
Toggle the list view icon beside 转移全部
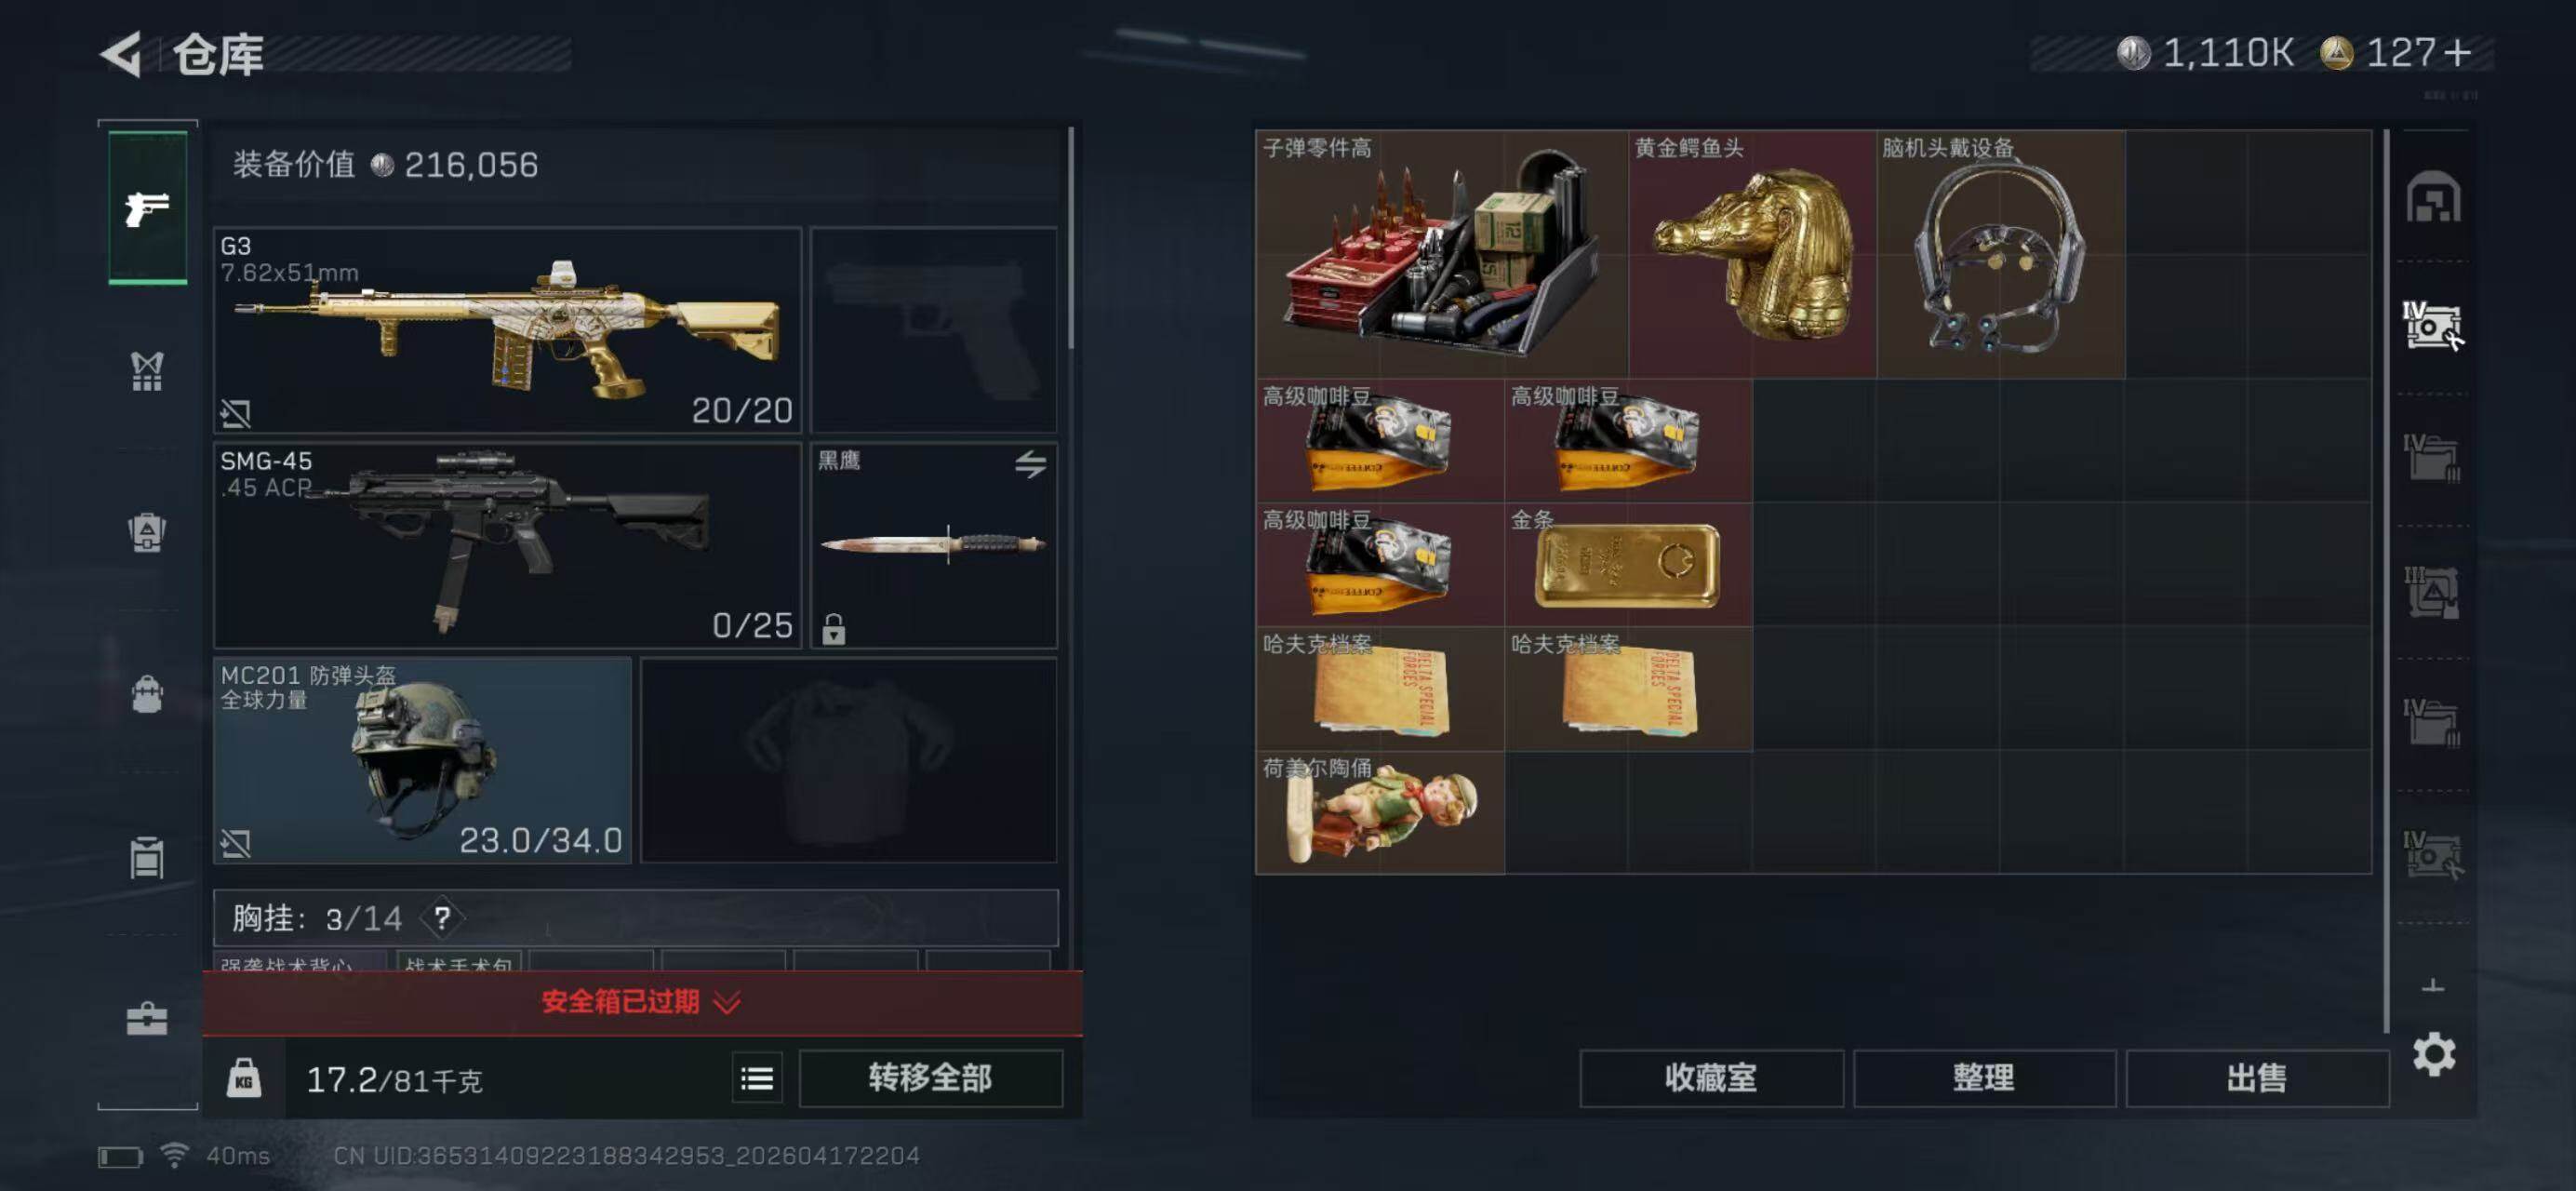click(x=757, y=1078)
